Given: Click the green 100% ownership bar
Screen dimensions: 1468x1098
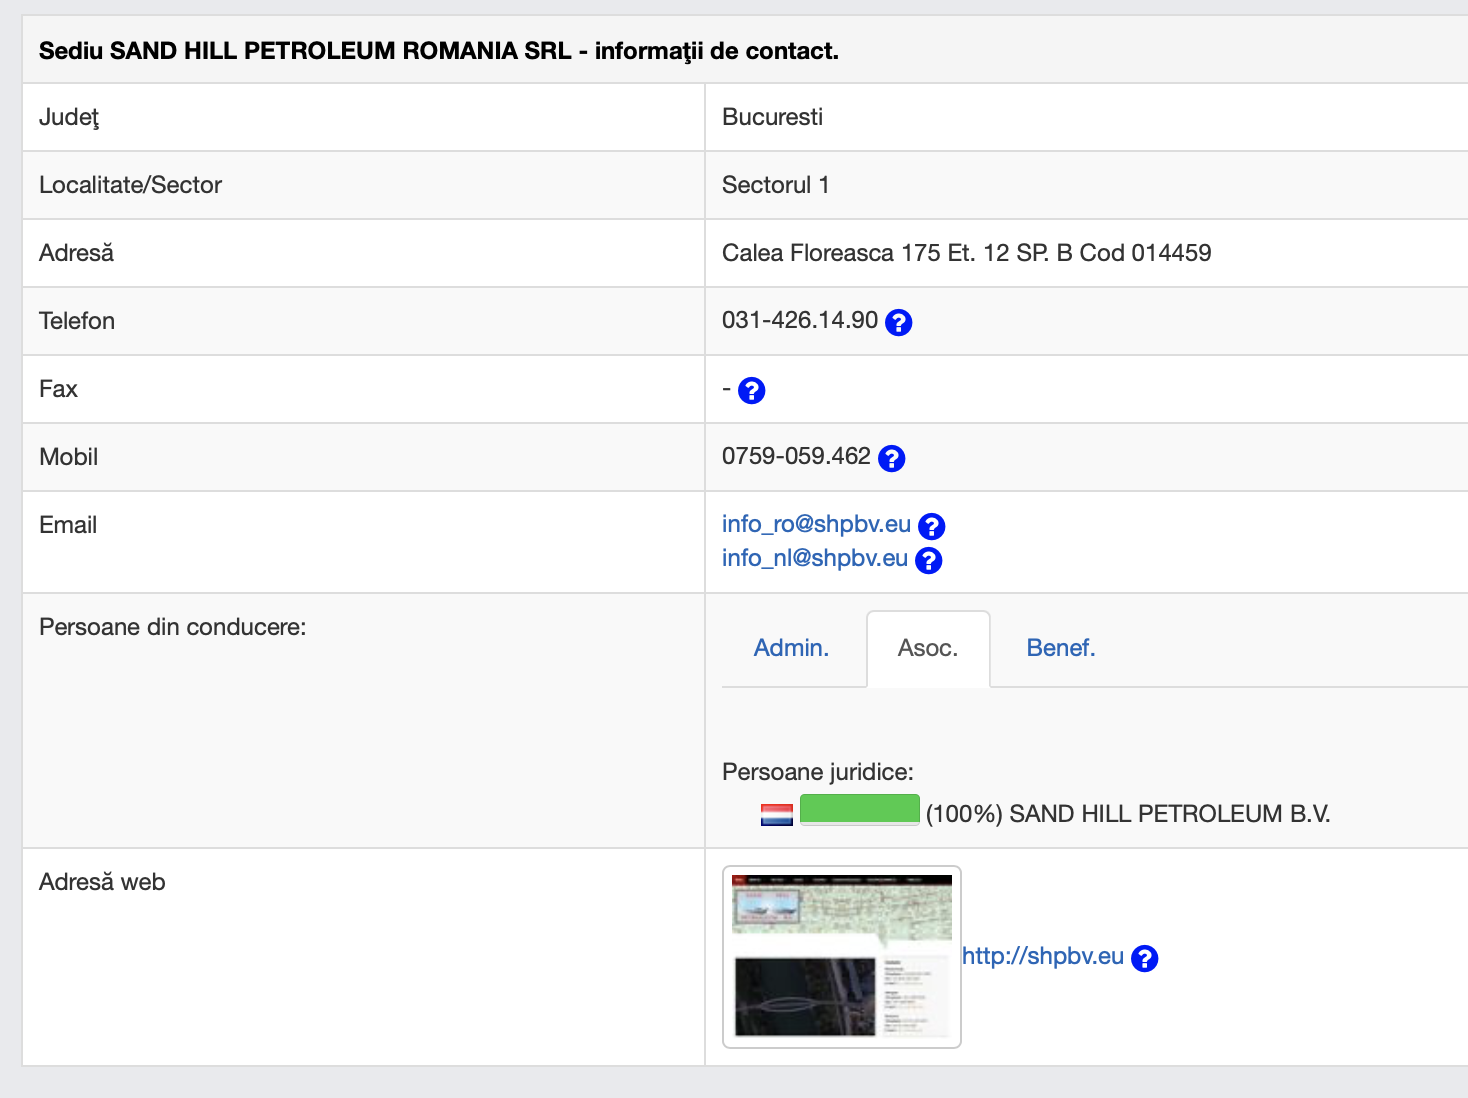Looking at the screenshot, I should click(859, 809).
